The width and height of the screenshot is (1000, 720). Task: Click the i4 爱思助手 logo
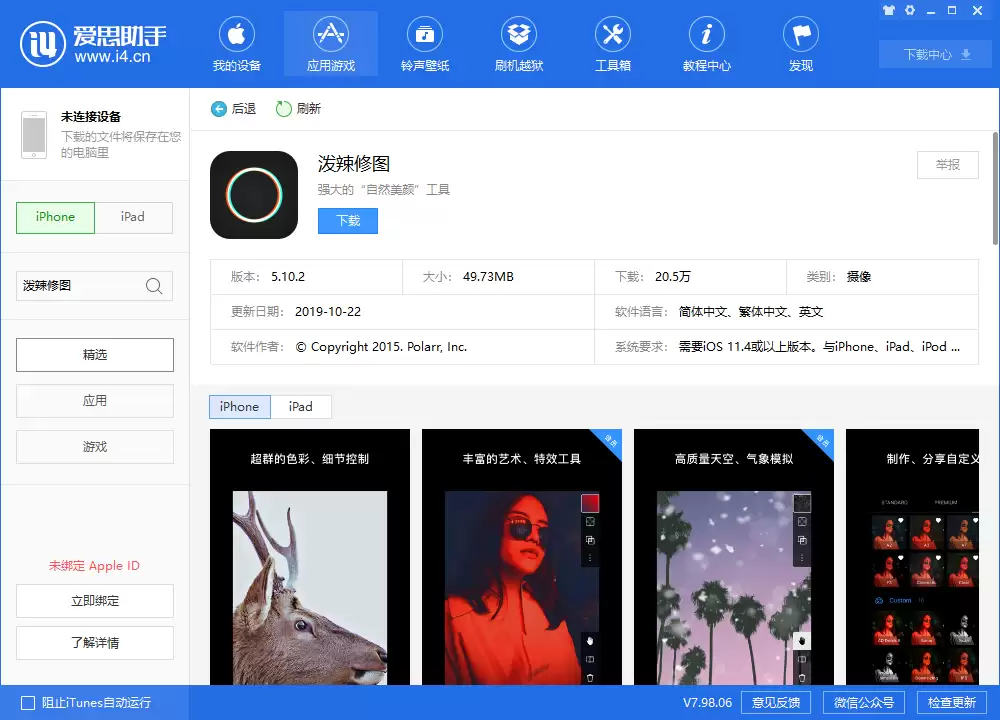pos(94,44)
